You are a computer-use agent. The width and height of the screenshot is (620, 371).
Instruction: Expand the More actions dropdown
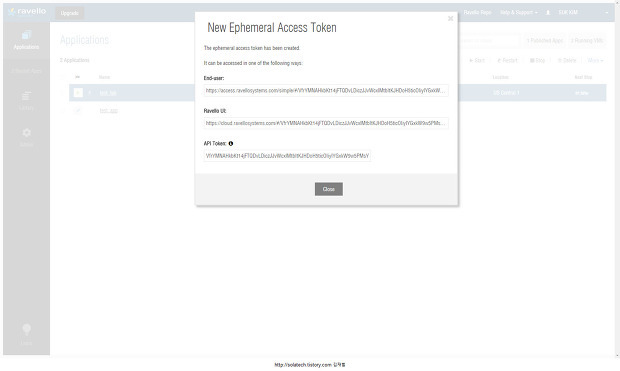[x=595, y=61]
